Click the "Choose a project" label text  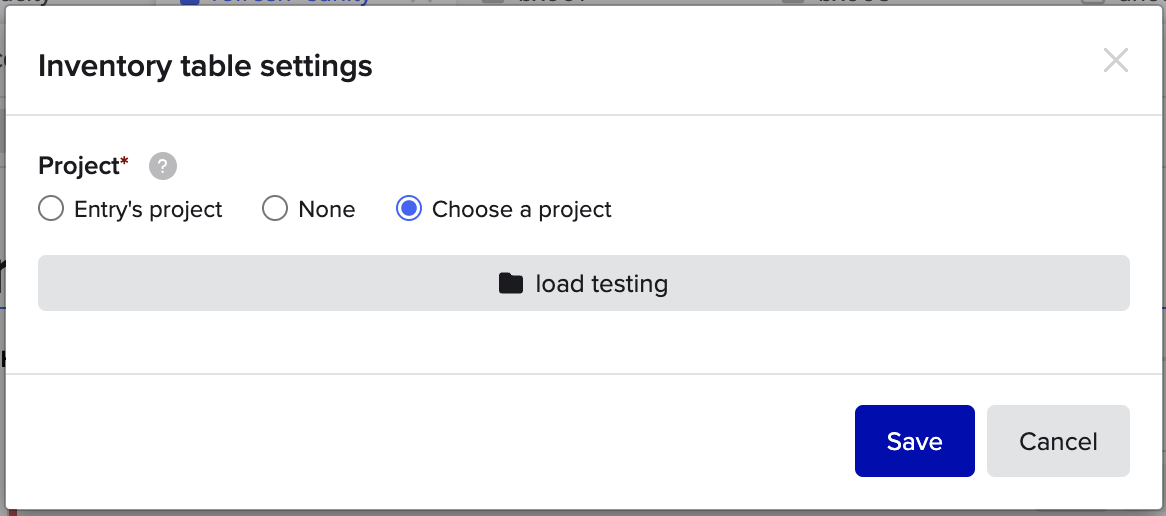pyautogui.click(x=521, y=210)
